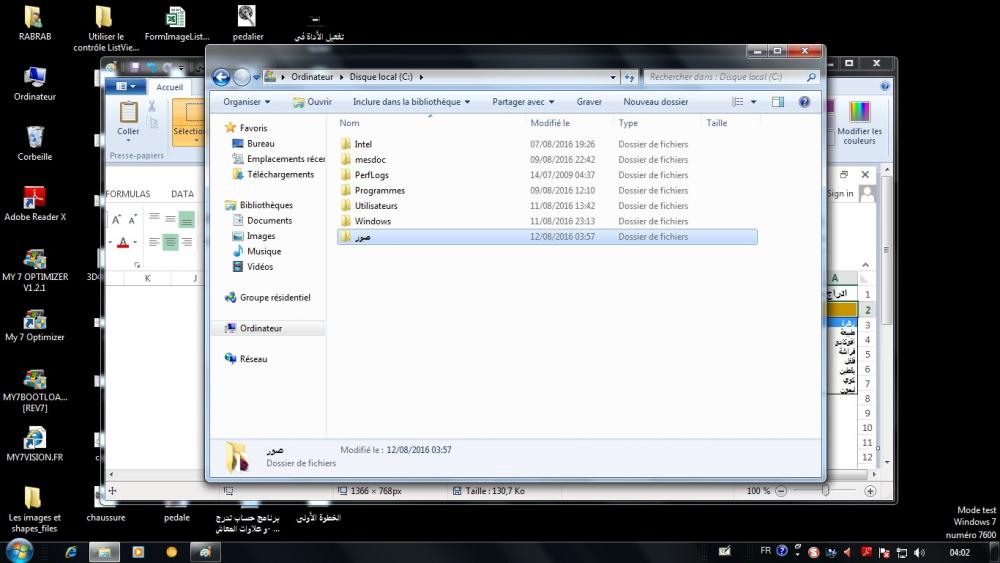The image size is (1000, 563).
Task: Switch to Accueil tab in Paint window
Action: (x=170, y=87)
